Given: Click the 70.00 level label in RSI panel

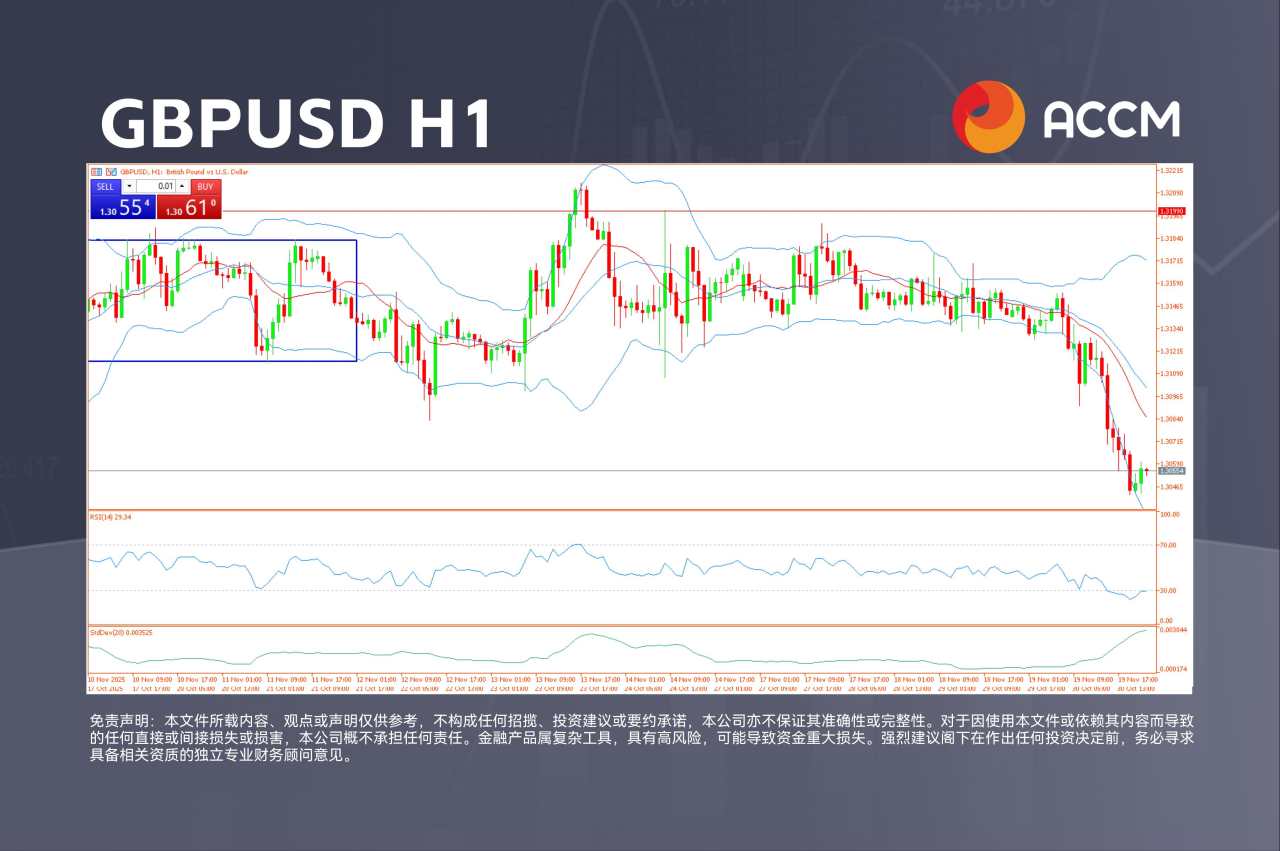Looking at the screenshot, I should pyautogui.click(x=1170, y=545).
